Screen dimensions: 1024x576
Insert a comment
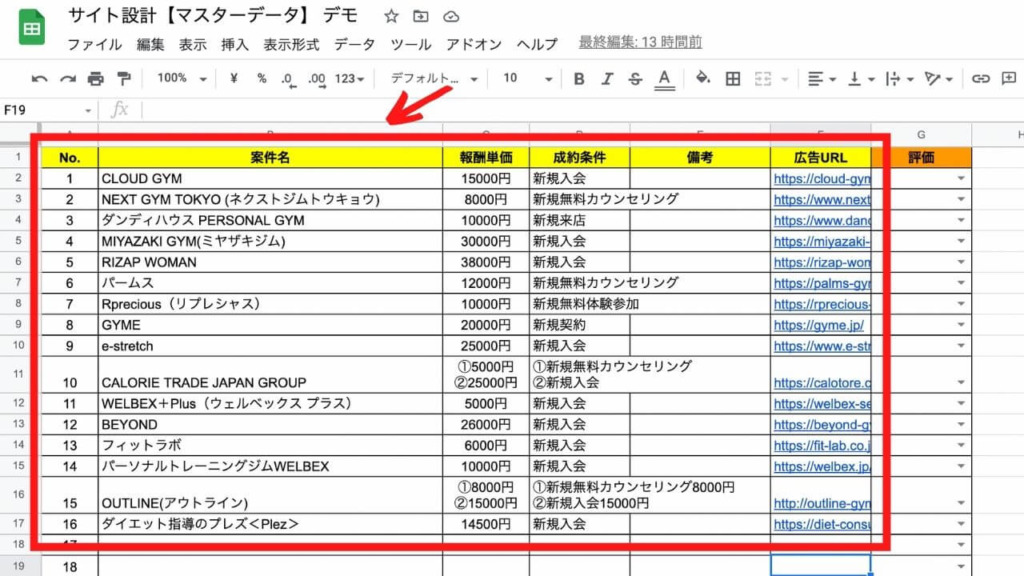point(1009,79)
